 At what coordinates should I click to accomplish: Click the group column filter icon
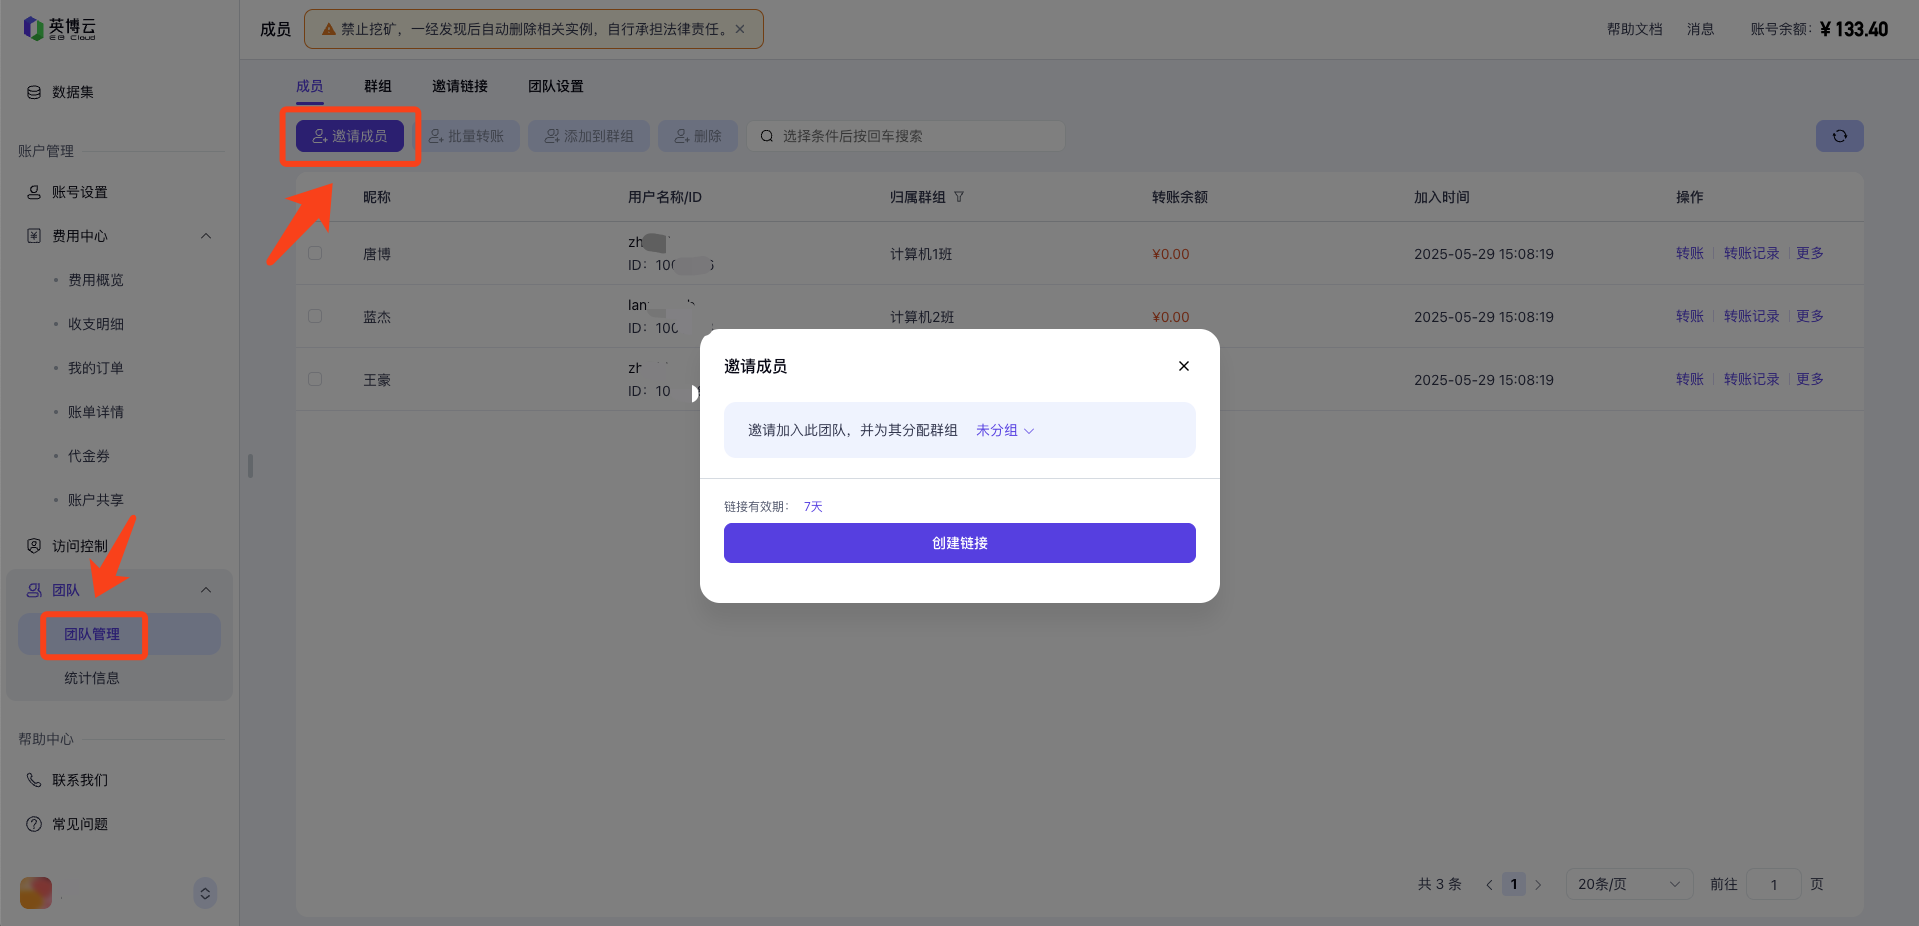coord(959,197)
